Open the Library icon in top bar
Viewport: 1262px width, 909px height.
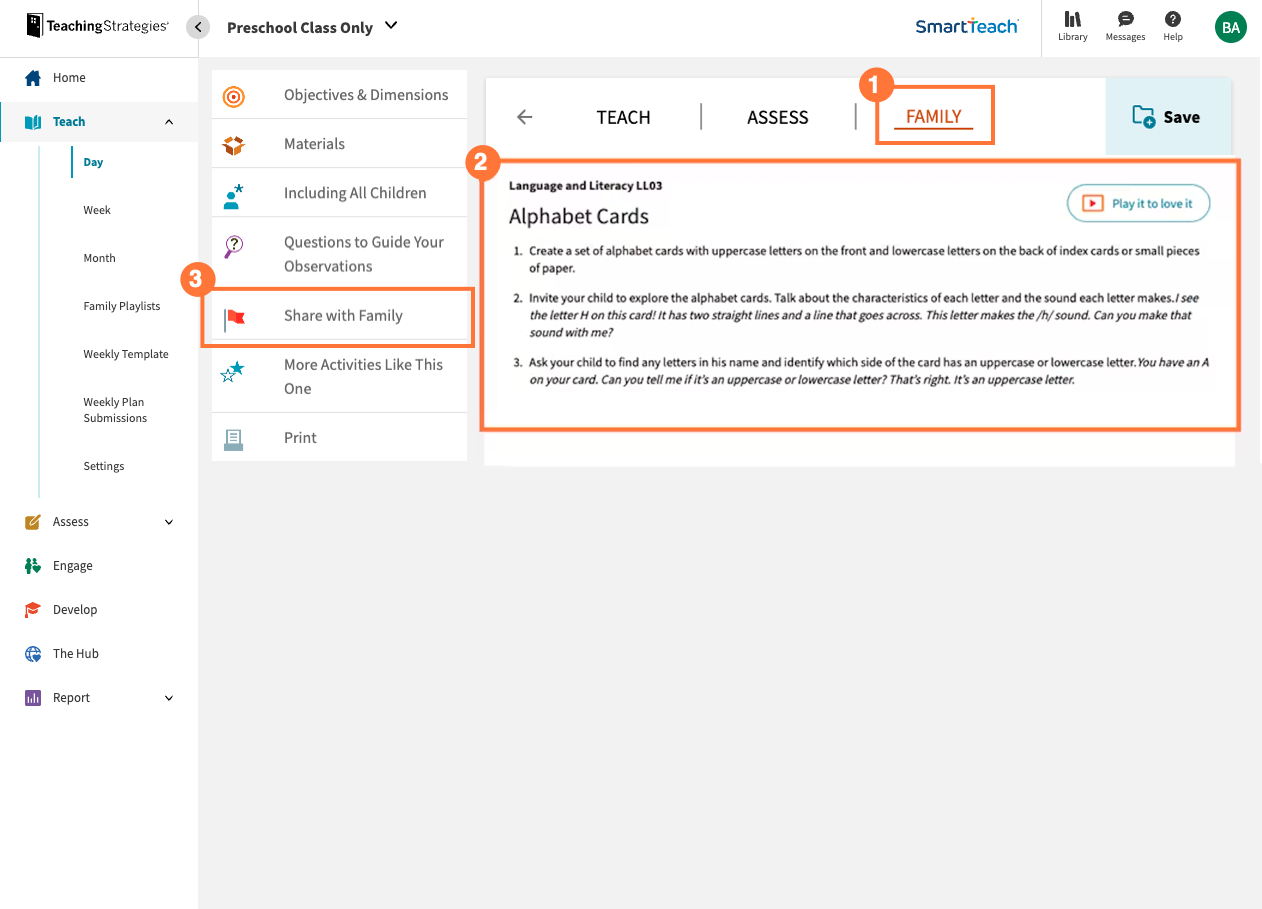point(1072,20)
